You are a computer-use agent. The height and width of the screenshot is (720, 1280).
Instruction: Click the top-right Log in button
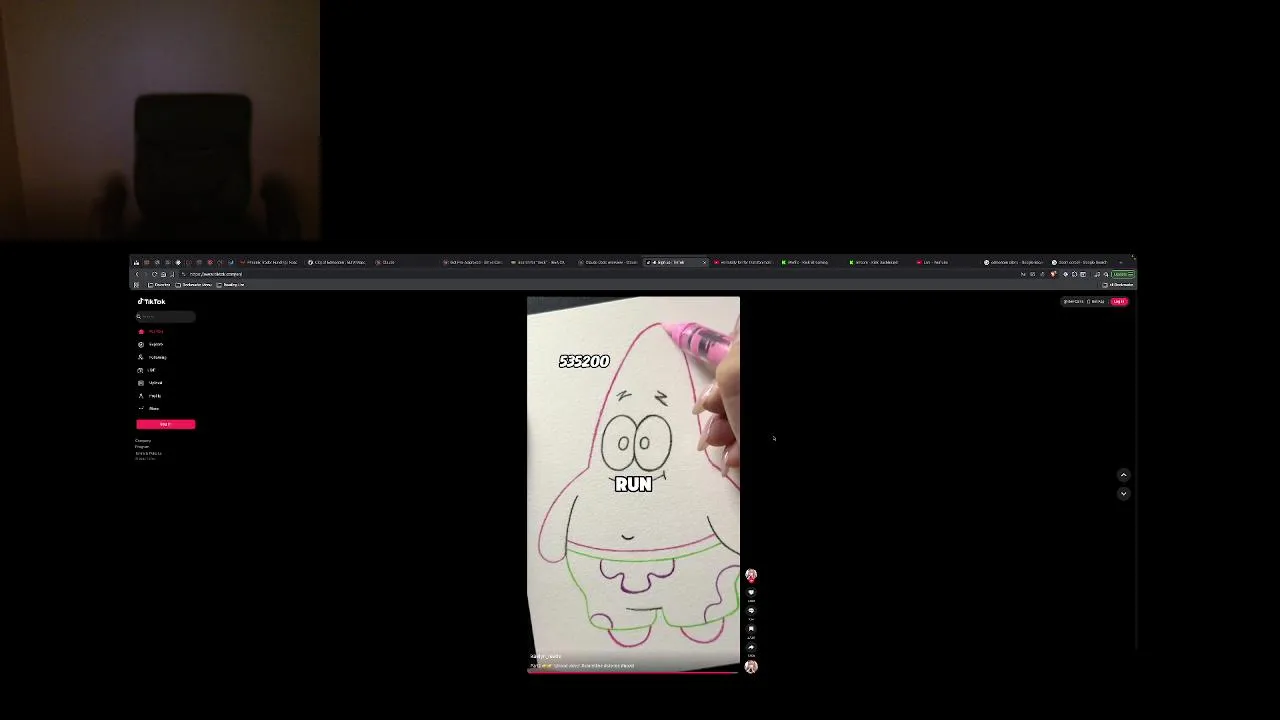click(x=1119, y=301)
